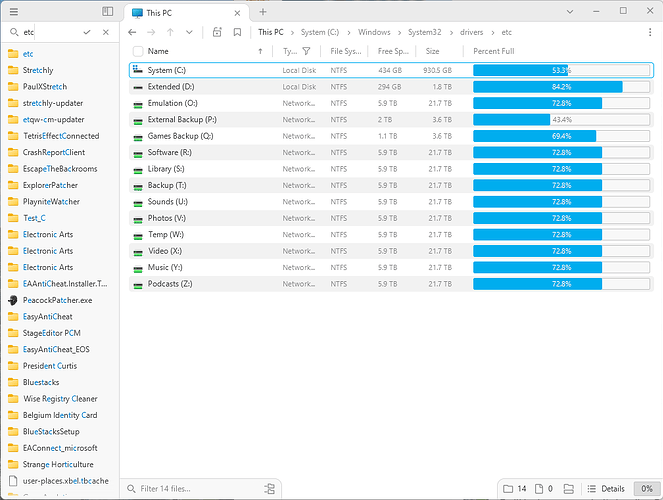This screenshot has width=663, height=500.
Task: Expand chevron after This PC breadcrumb
Action: (292, 33)
